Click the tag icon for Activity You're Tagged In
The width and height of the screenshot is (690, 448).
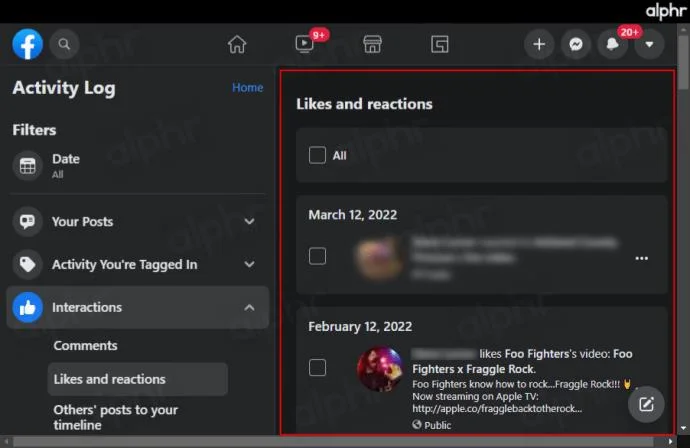(x=27, y=264)
